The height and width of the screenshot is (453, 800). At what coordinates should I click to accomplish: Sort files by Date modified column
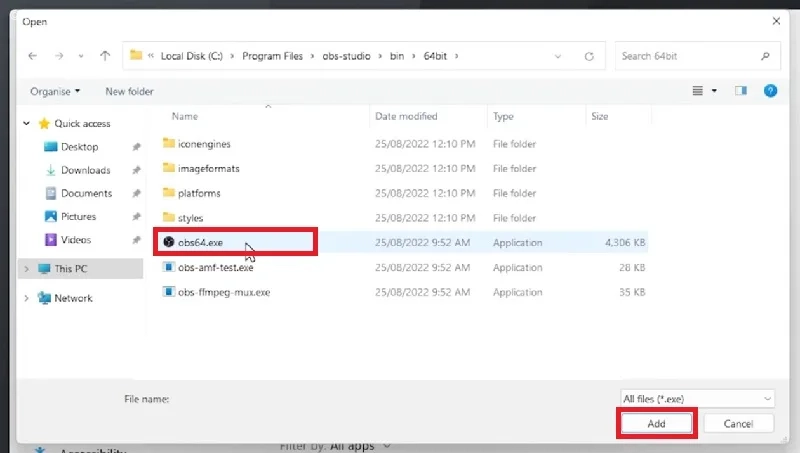pos(406,117)
